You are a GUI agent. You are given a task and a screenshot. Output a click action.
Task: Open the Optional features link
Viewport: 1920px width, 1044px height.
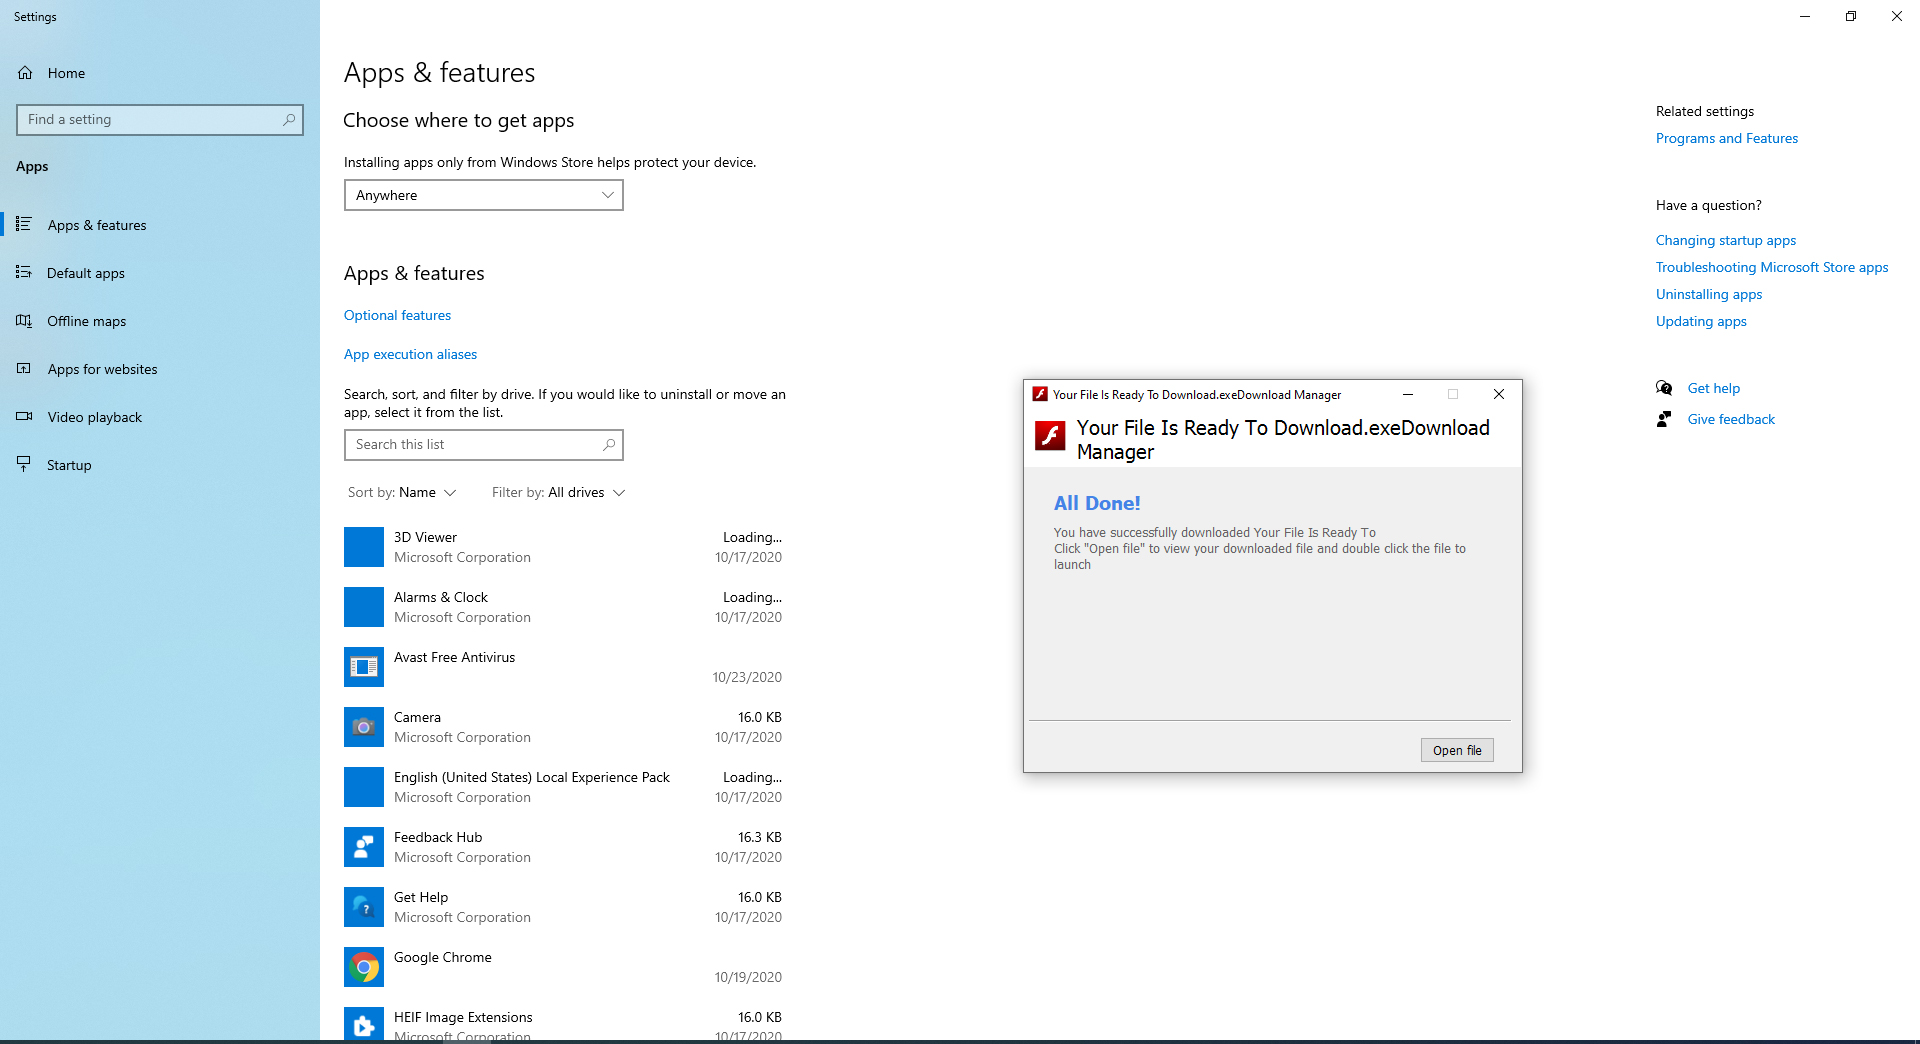click(x=398, y=315)
